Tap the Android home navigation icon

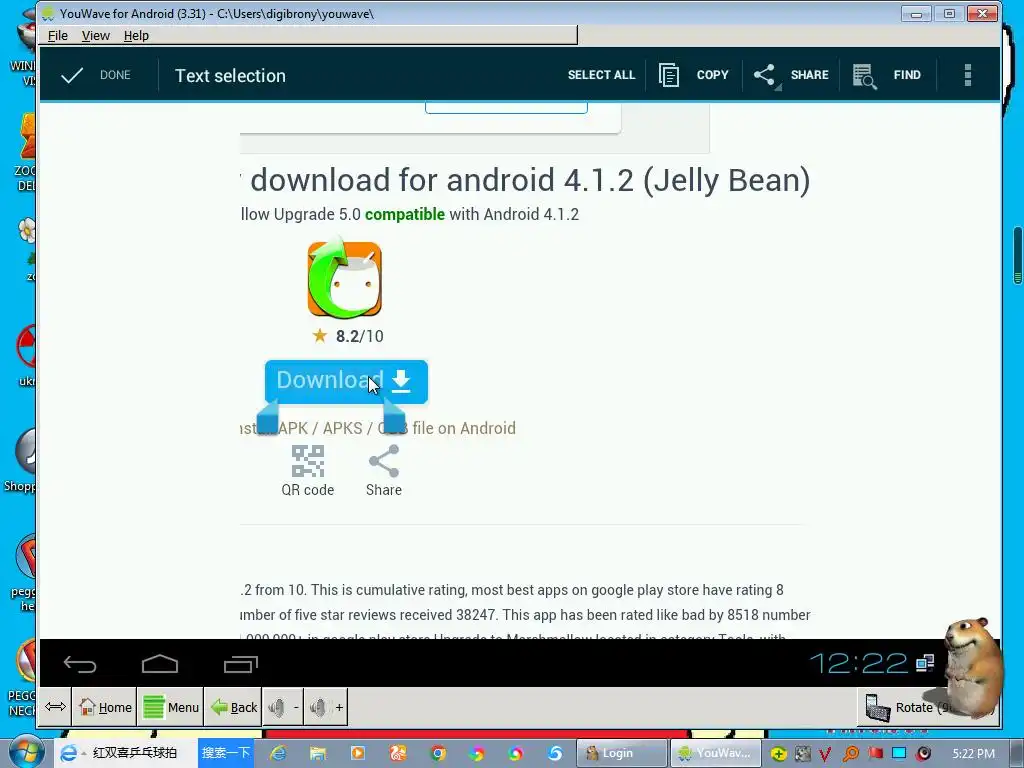(160, 664)
